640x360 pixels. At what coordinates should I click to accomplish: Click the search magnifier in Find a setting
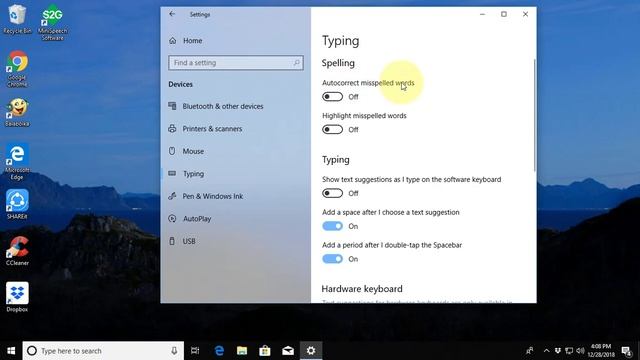(296, 63)
